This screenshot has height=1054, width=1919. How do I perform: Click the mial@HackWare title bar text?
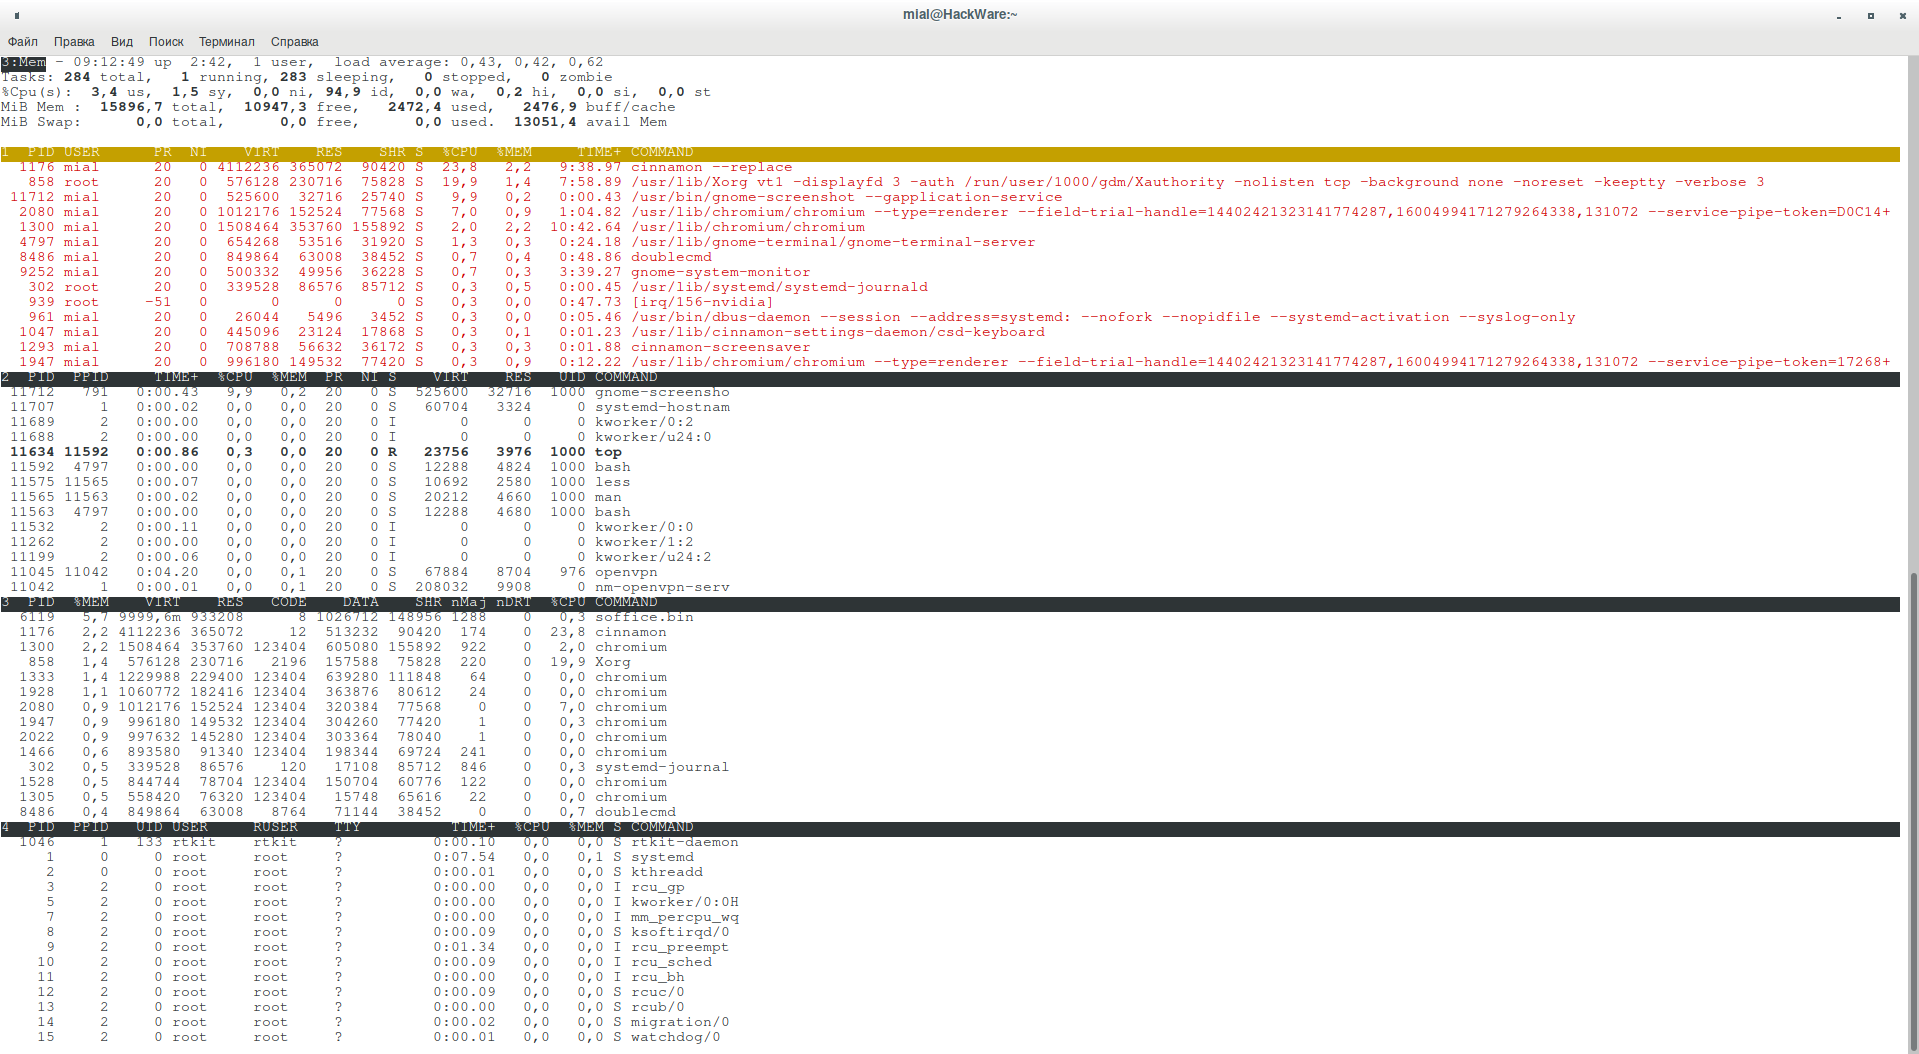(x=959, y=14)
